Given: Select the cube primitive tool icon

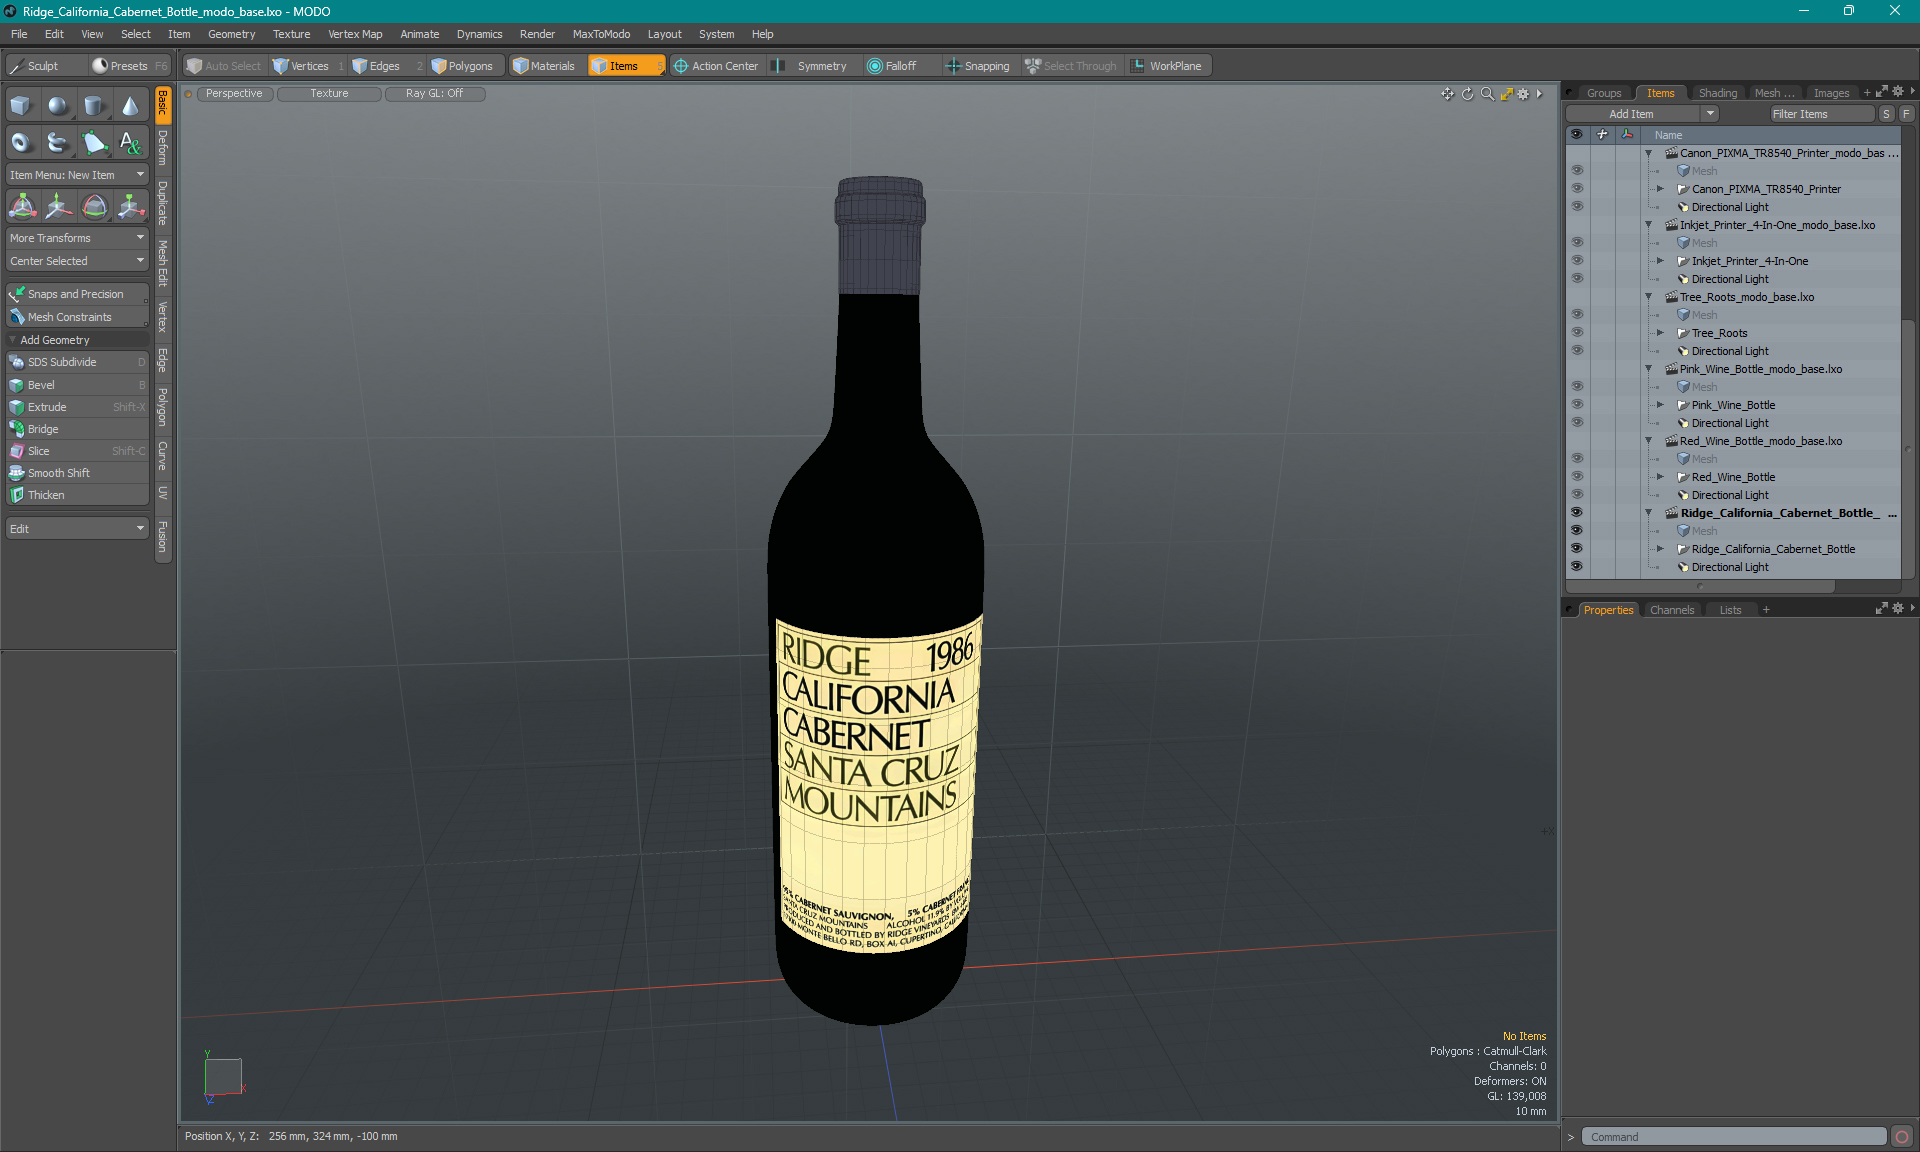Looking at the screenshot, I should (21, 106).
